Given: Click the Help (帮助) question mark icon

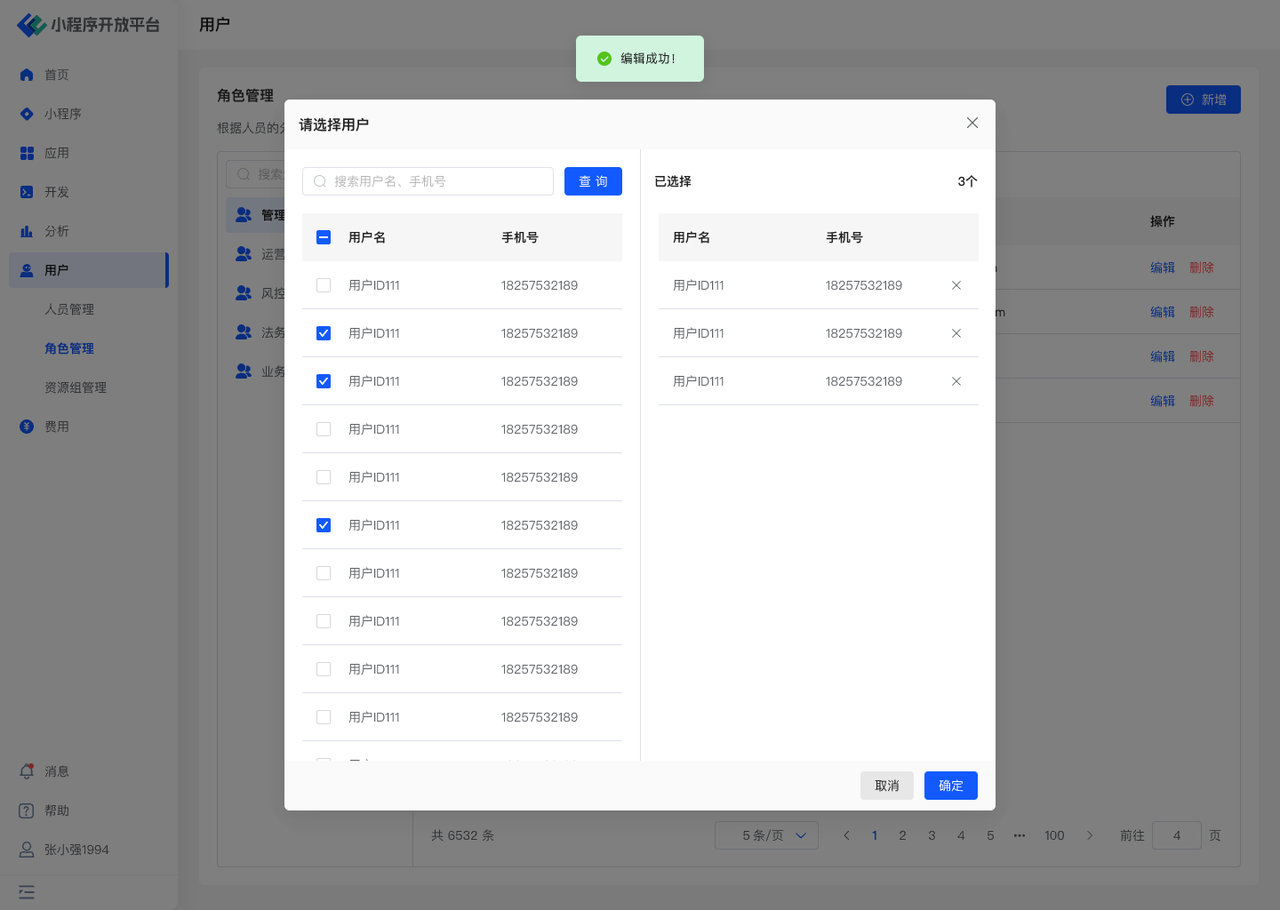Looking at the screenshot, I should (27, 811).
